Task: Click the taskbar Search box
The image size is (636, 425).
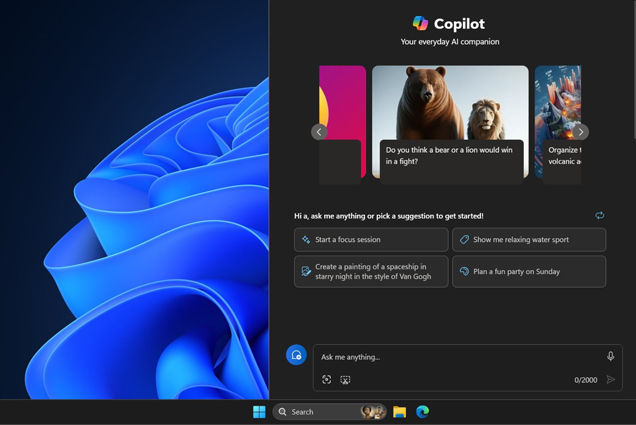Action: tap(320, 412)
